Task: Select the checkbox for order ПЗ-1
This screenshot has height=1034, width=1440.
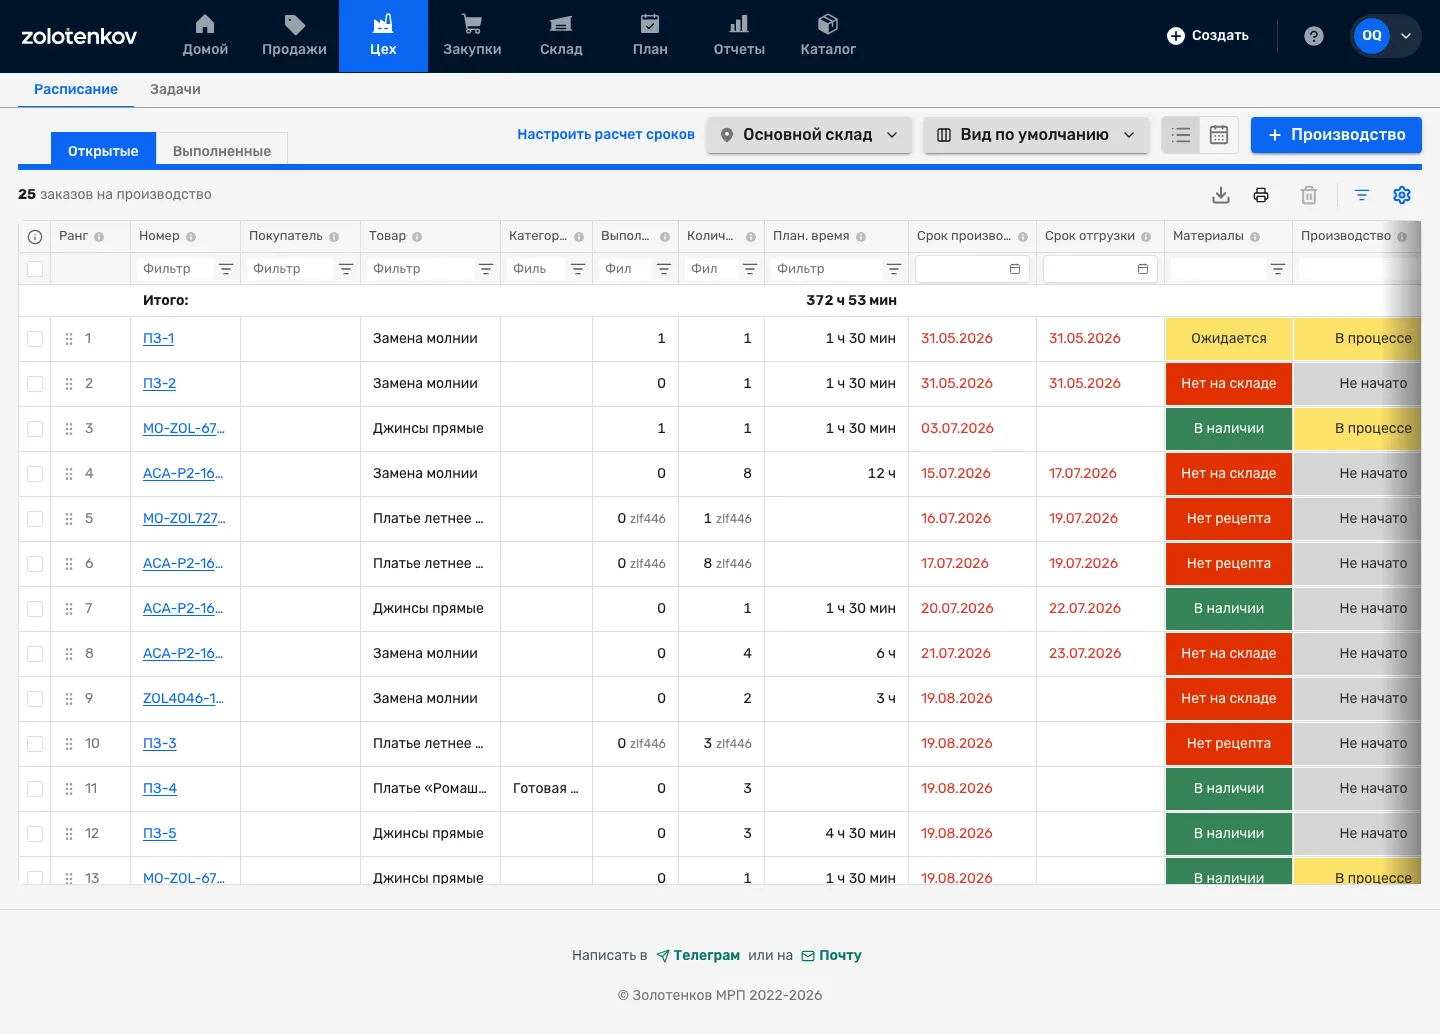Action: (x=35, y=339)
